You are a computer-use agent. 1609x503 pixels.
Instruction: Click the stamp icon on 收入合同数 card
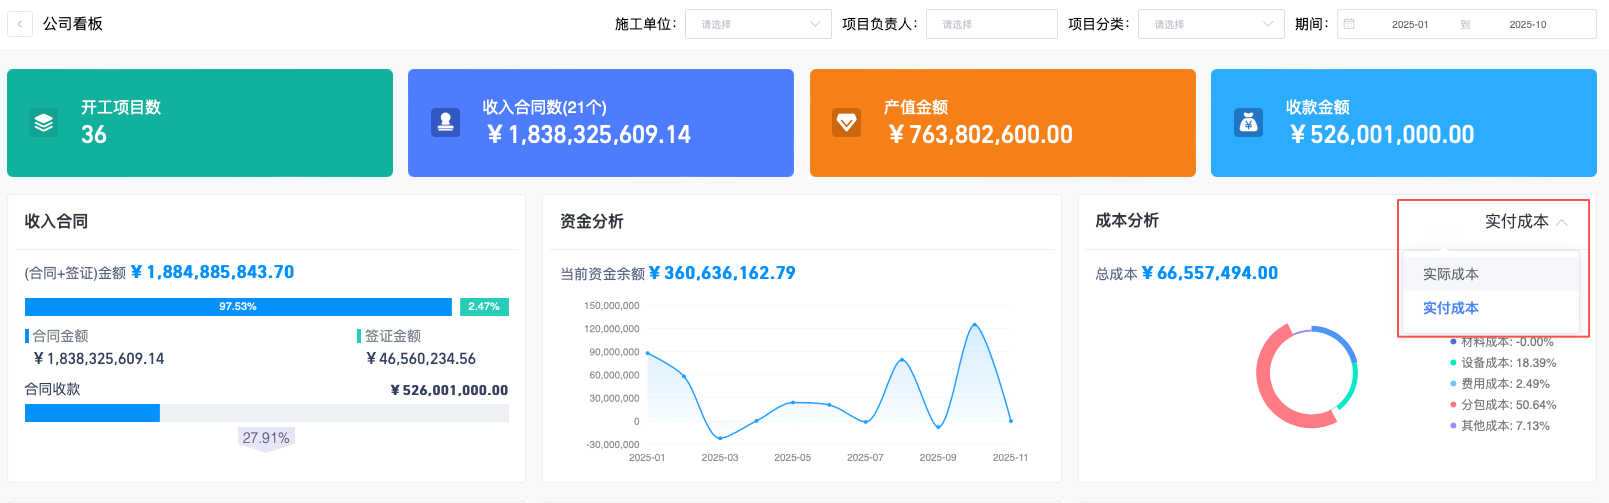(445, 122)
